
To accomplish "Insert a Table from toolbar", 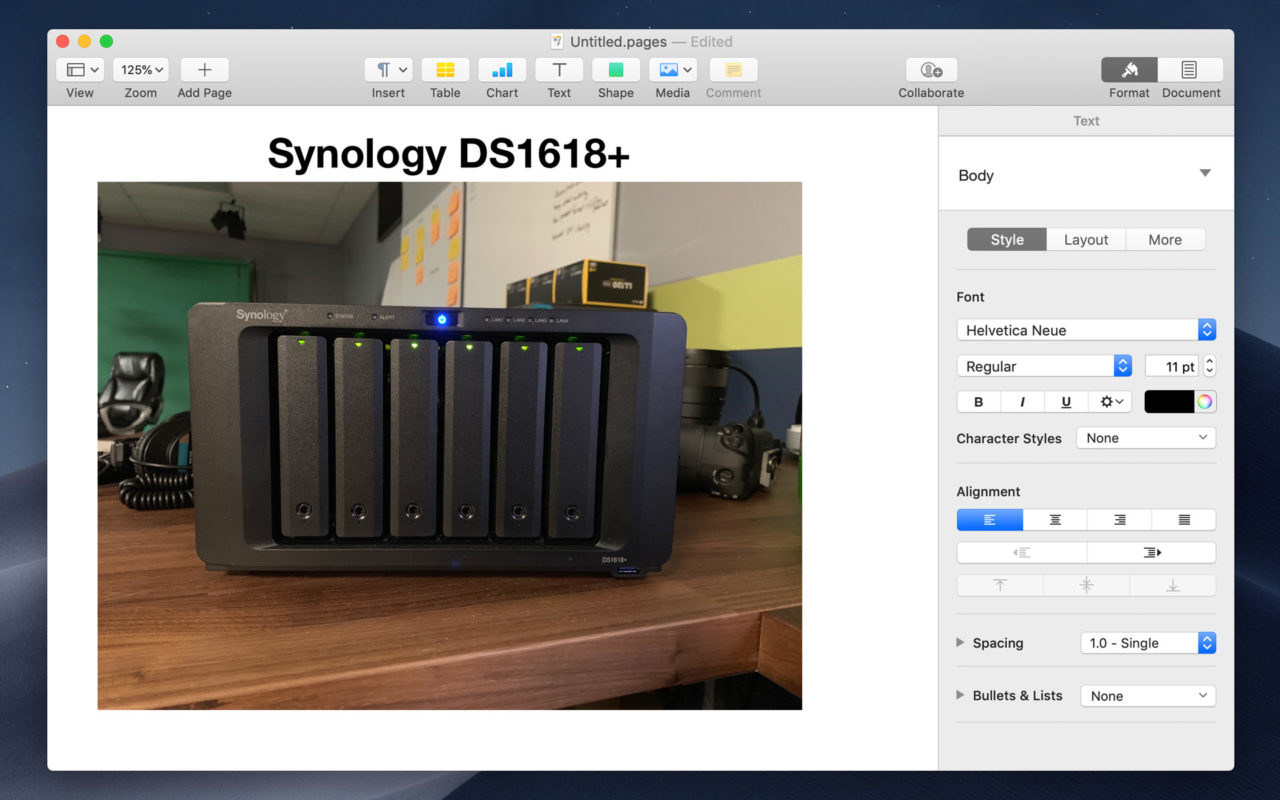I will point(445,70).
